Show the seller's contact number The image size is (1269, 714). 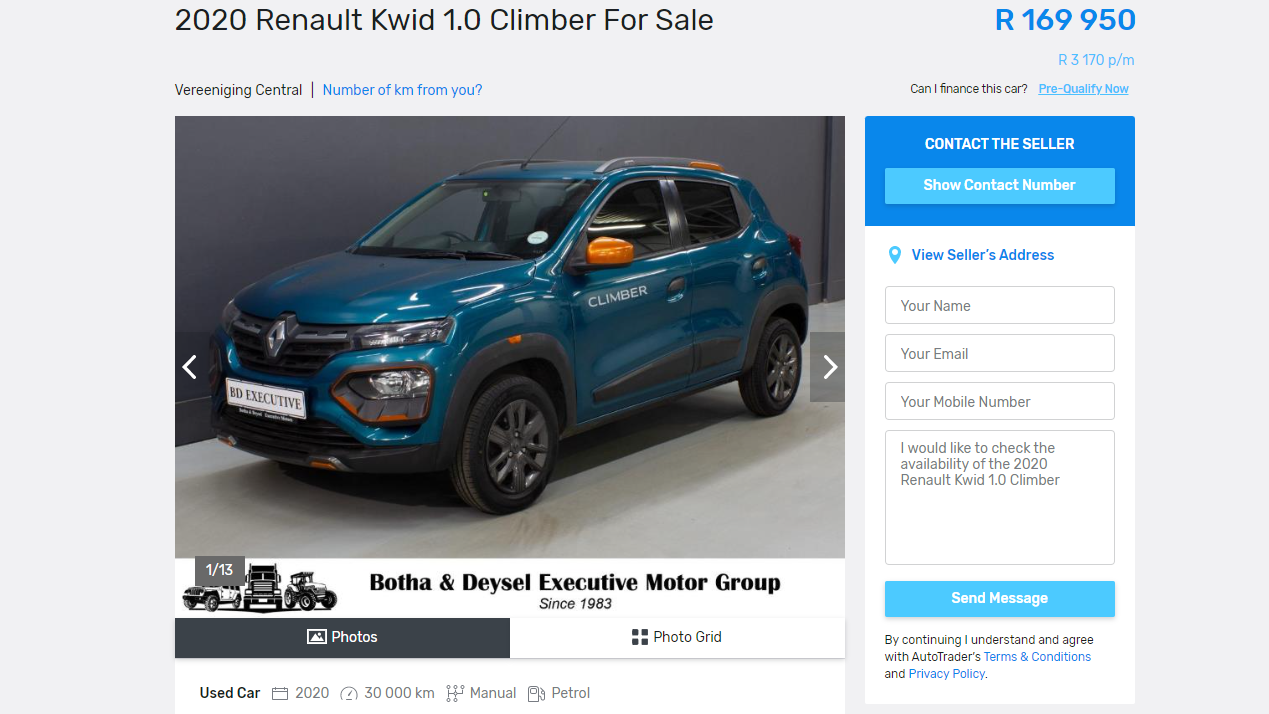[x=999, y=185]
